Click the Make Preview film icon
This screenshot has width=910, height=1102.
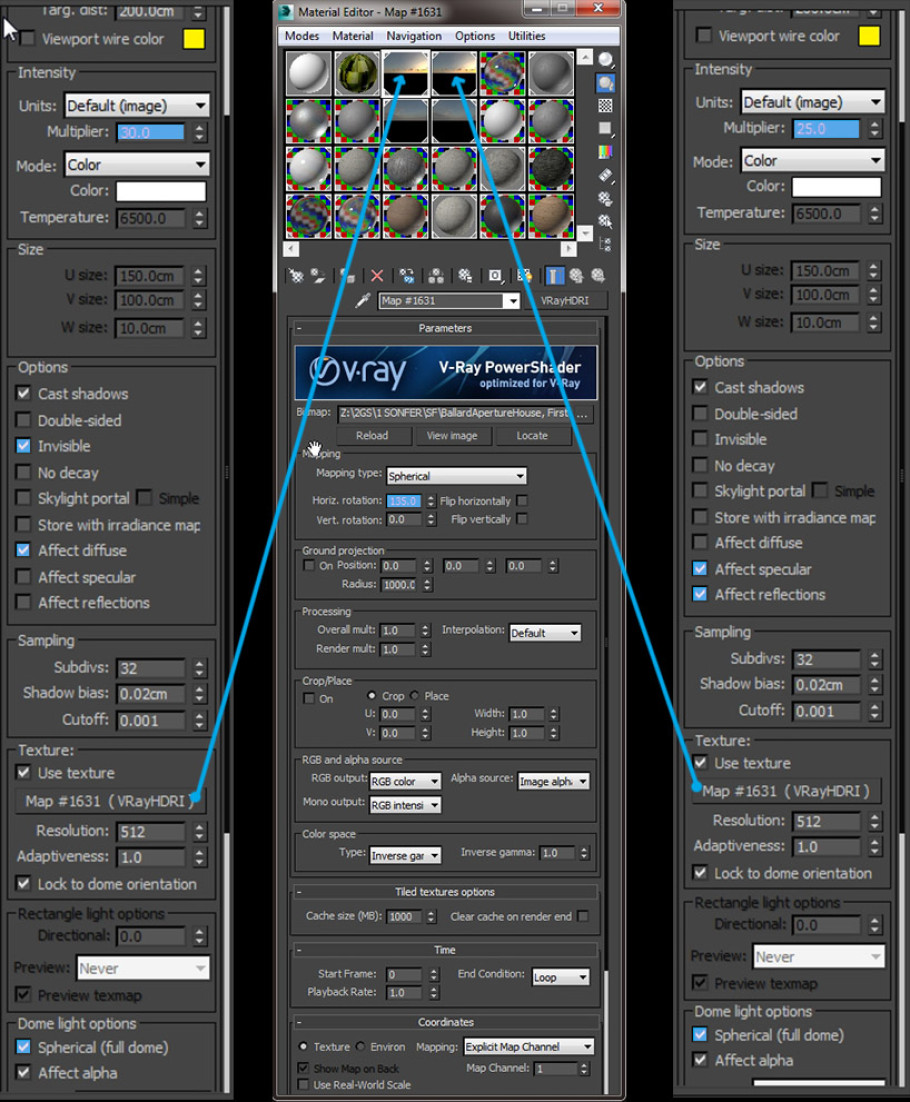click(605, 175)
